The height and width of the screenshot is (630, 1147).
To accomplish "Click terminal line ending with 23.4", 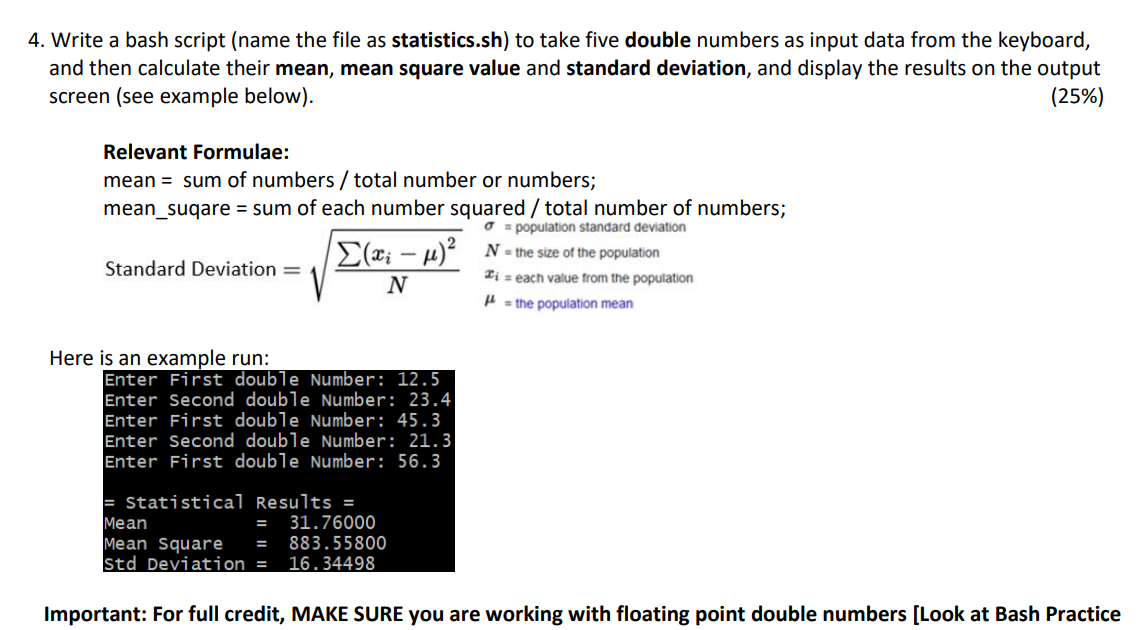I will coord(278,400).
